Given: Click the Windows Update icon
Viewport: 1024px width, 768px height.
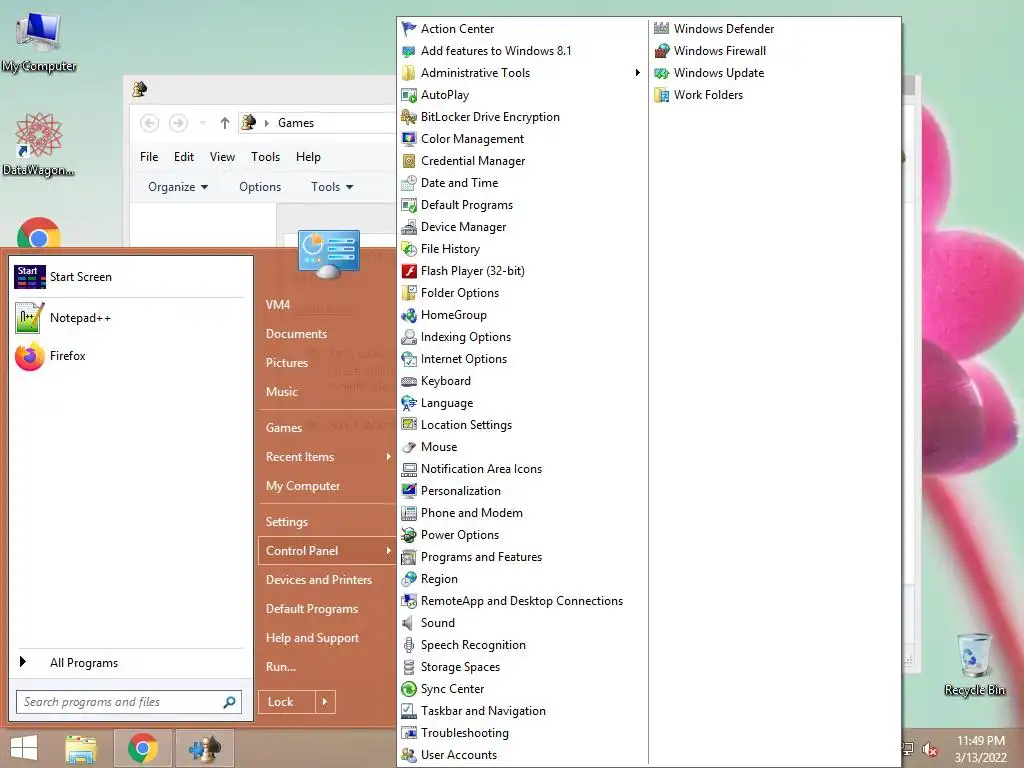Looking at the screenshot, I should (662, 72).
